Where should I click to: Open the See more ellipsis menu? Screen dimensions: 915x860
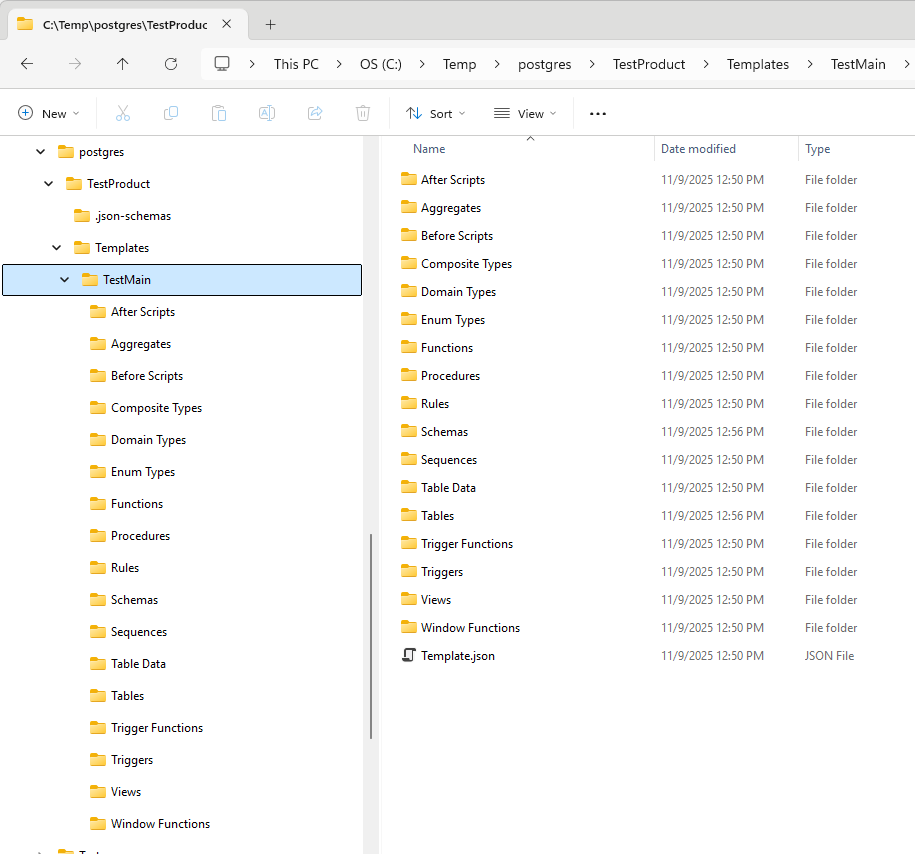[x=597, y=113]
